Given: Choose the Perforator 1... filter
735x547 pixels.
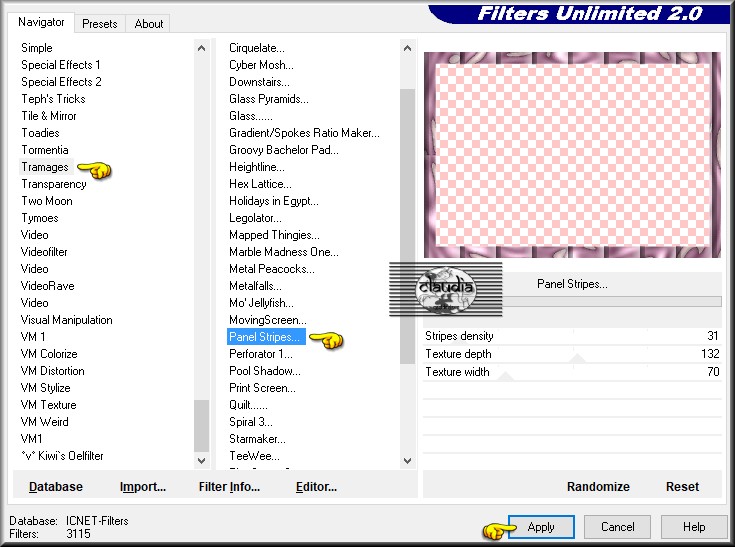Looking at the screenshot, I should [261, 354].
